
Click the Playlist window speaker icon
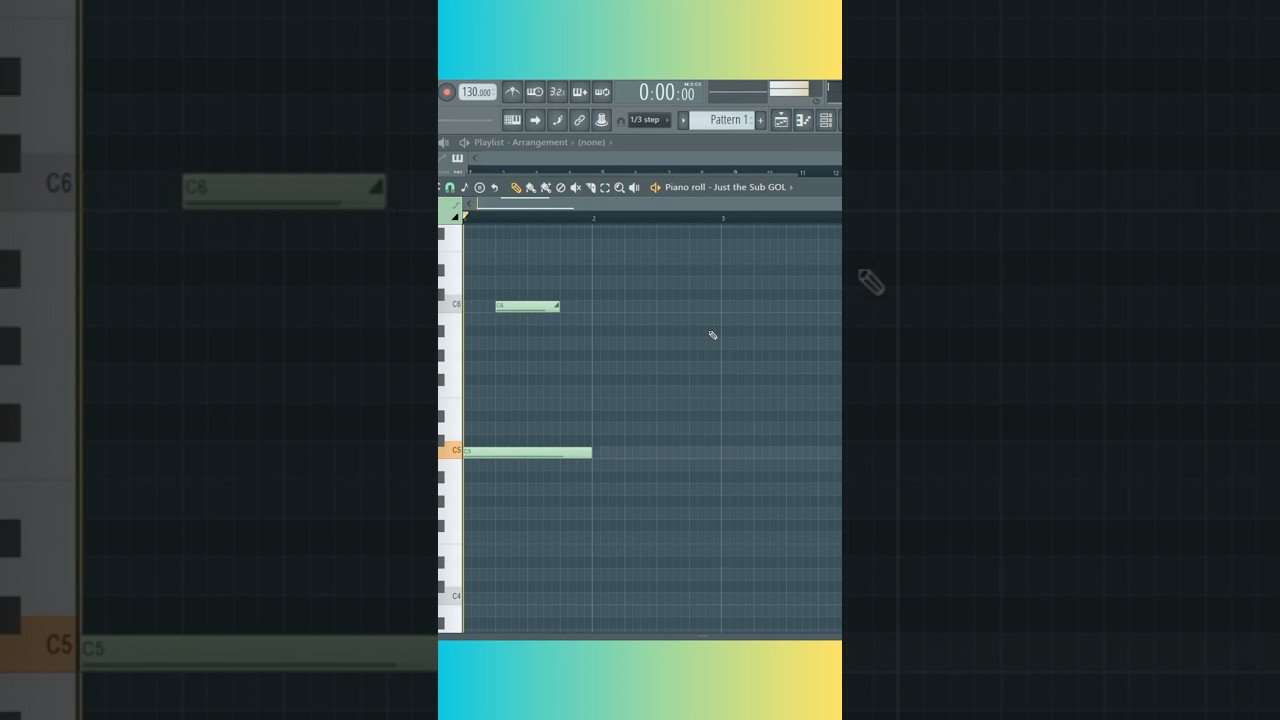464,143
